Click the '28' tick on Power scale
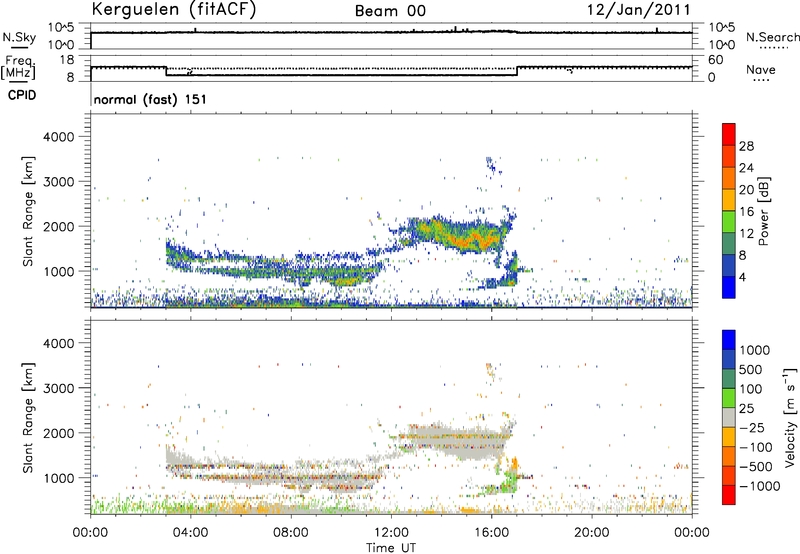The image size is (800, 554). [x=746, y=146]
